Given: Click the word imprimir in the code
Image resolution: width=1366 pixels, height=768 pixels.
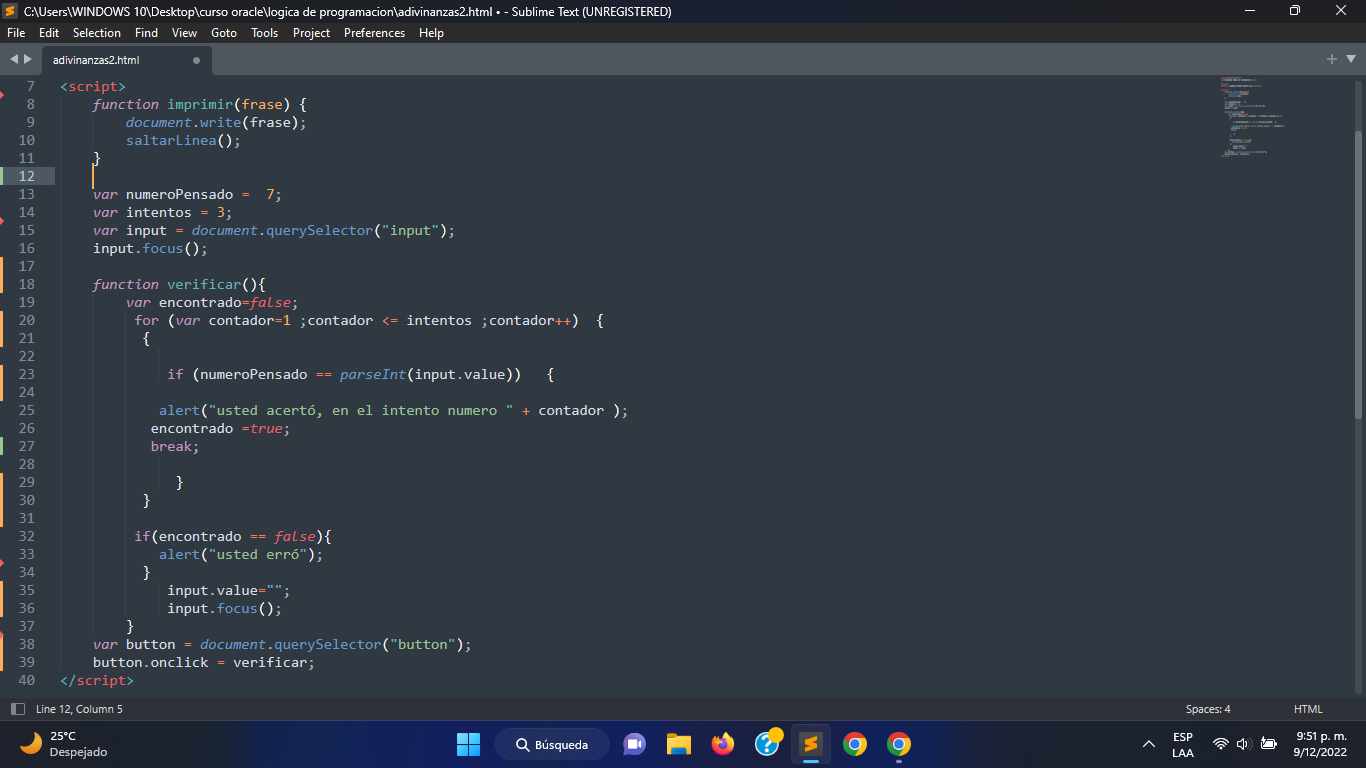Looking at the screenshot, I should (200, 104).
